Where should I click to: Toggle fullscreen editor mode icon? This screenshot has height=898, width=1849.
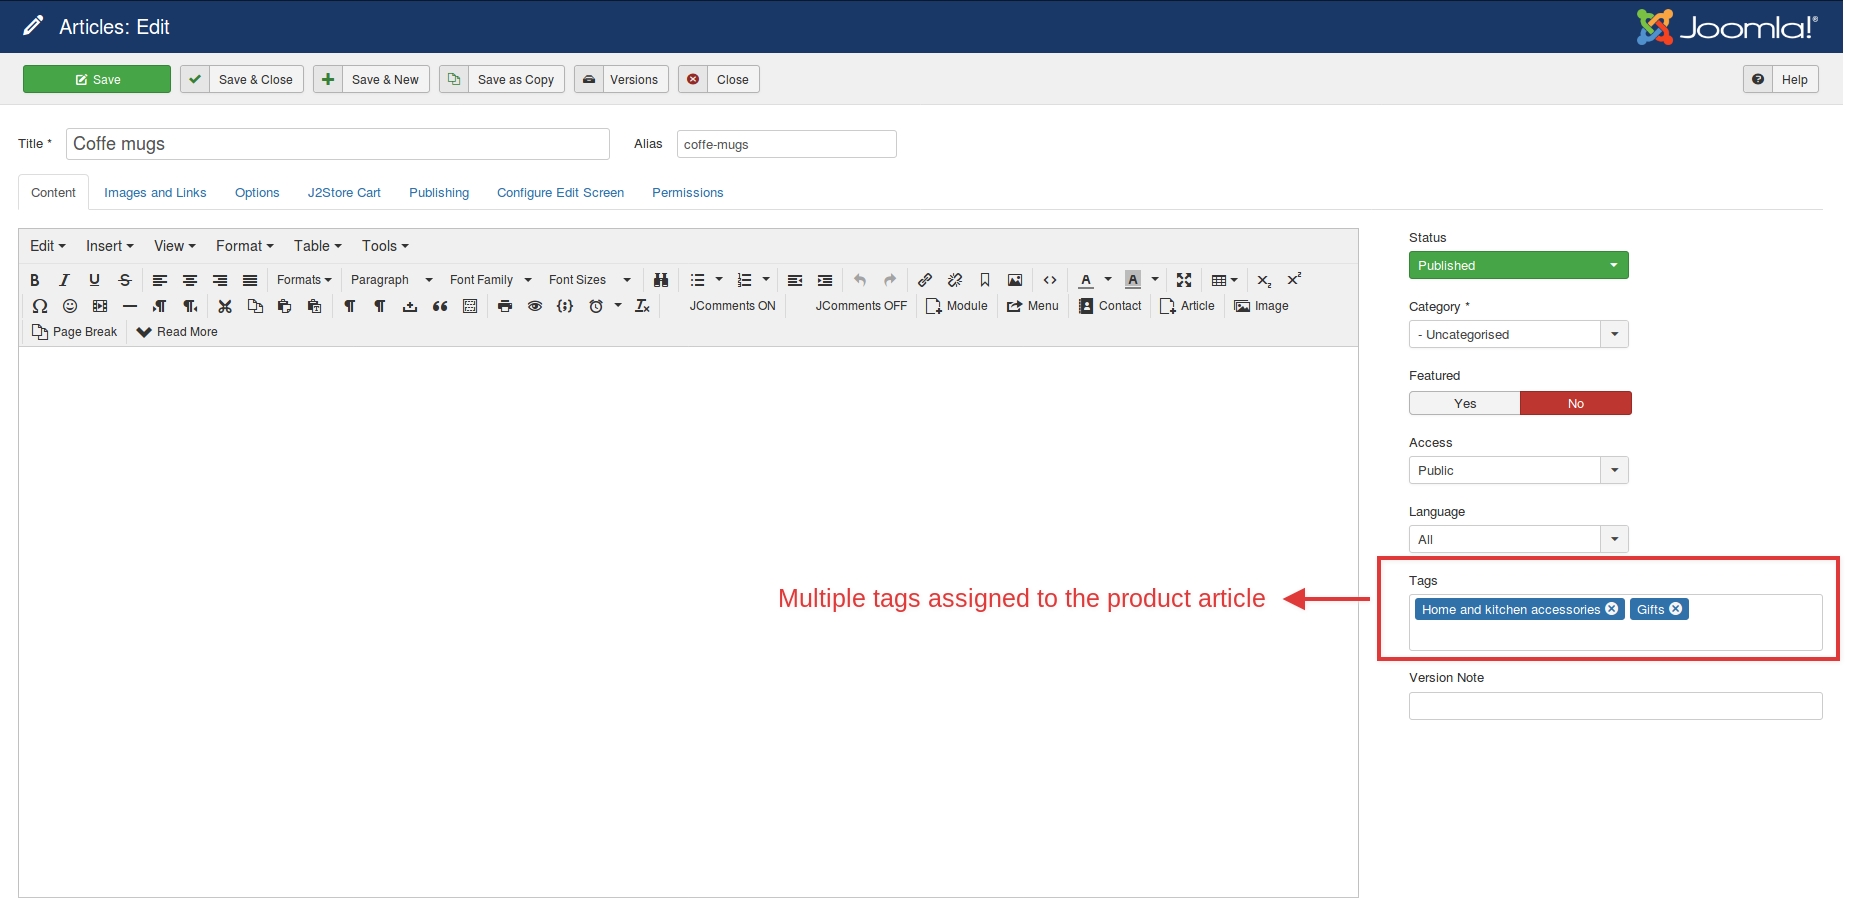1184,280
